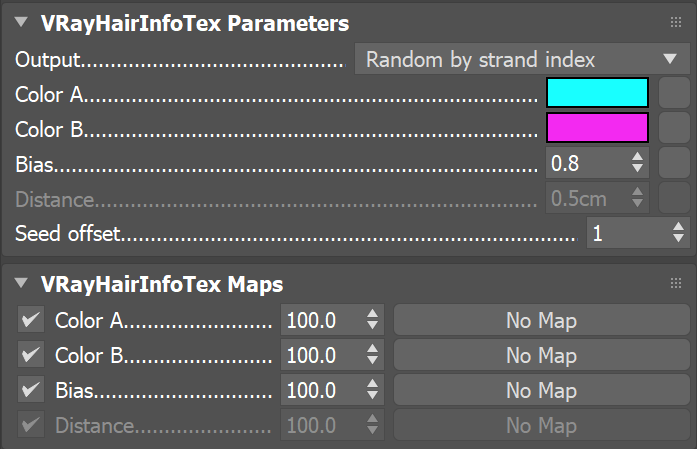The image size is (697, 449).
Task: Open the cyan Color A swatch
Action: pyautogui.click(x=597, y=93)
